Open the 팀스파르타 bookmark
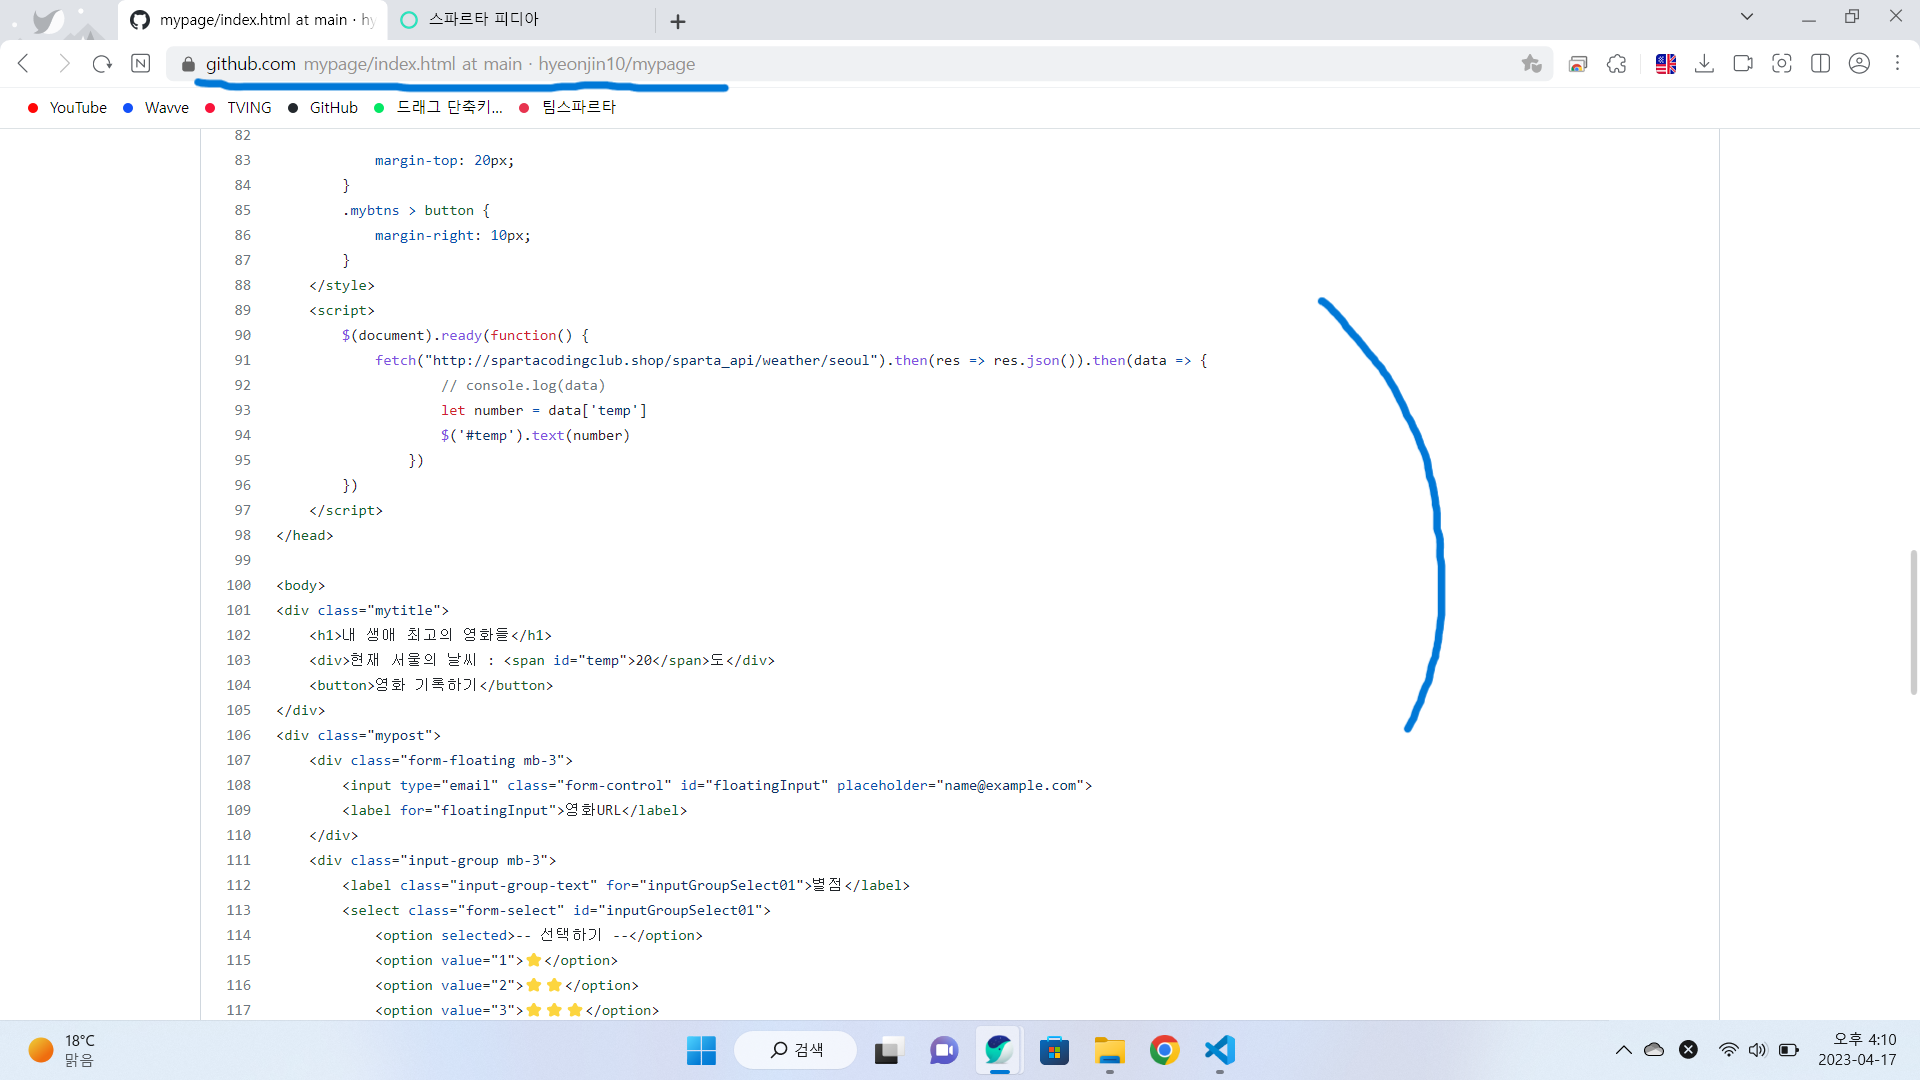Screen dimensions: 1920x1080 (568, 108)
